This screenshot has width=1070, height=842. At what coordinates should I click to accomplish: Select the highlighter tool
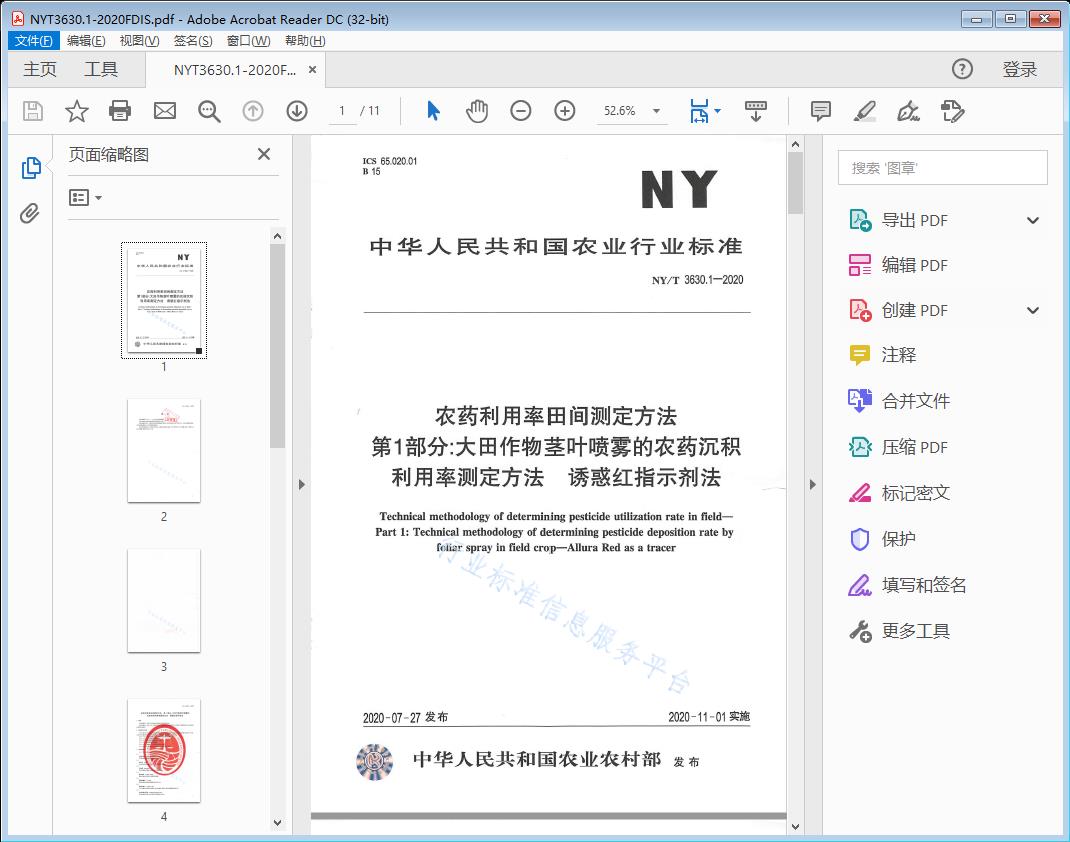[x=864, y=111]
